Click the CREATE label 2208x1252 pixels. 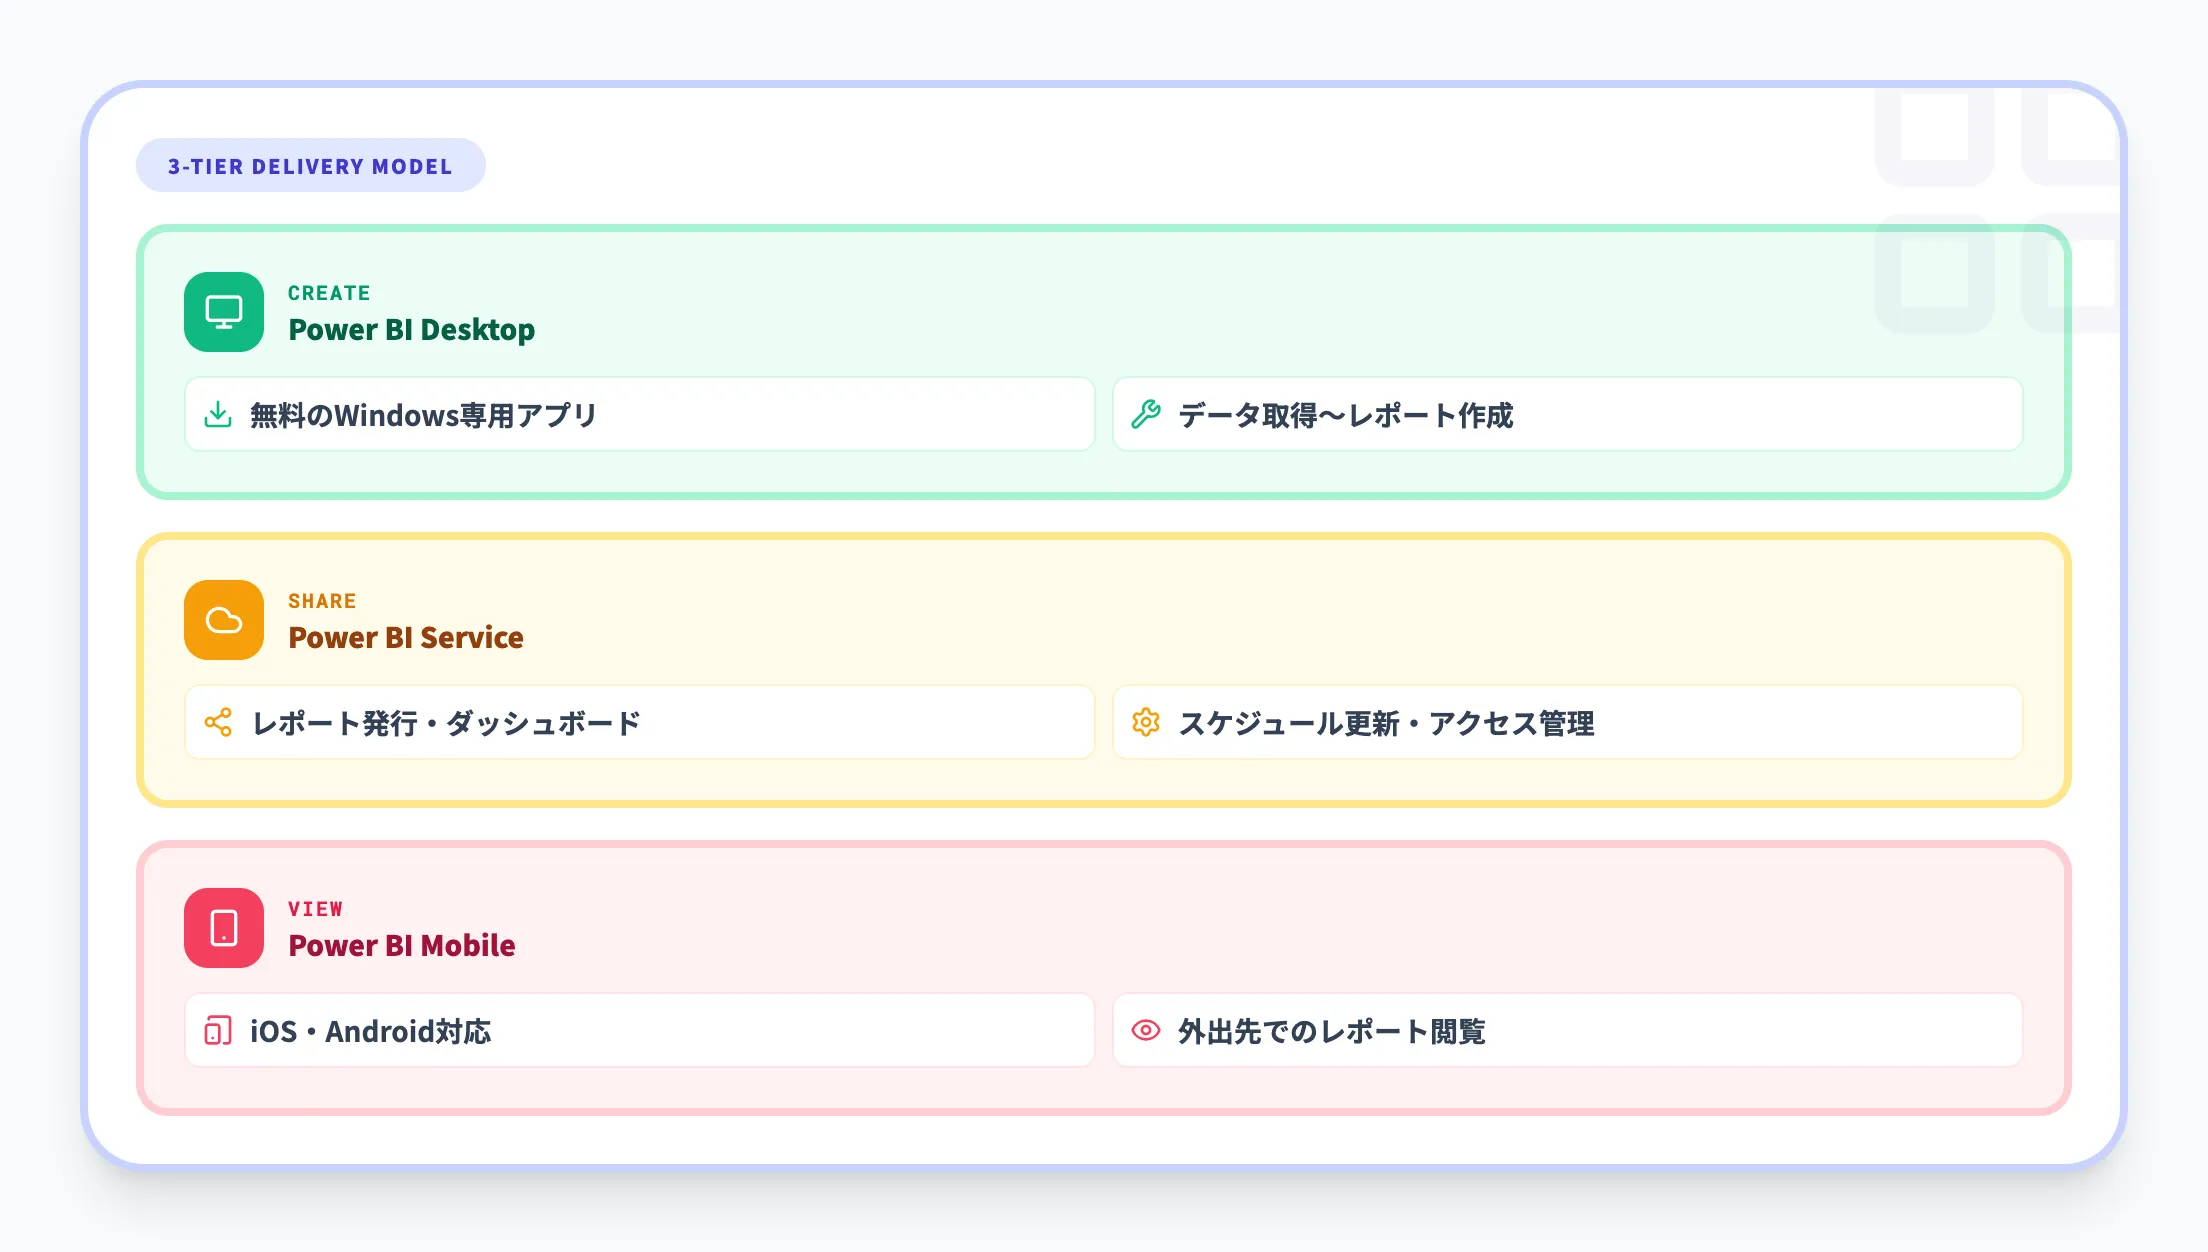(x=329, y=293)
